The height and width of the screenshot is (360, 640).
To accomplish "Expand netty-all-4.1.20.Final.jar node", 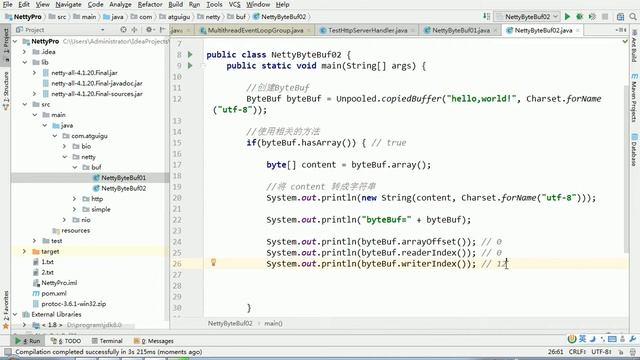I will pos(35,73).
